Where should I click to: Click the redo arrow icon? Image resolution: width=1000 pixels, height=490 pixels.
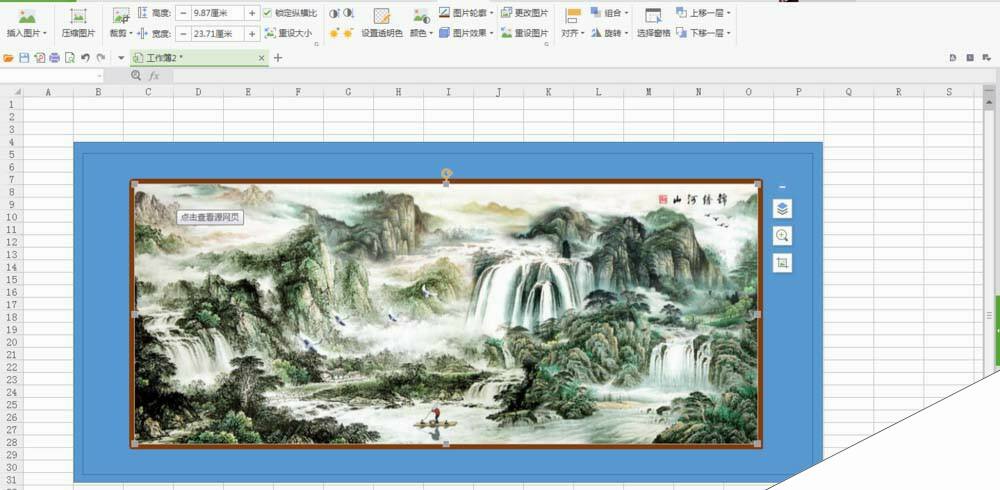click(101, 58)
